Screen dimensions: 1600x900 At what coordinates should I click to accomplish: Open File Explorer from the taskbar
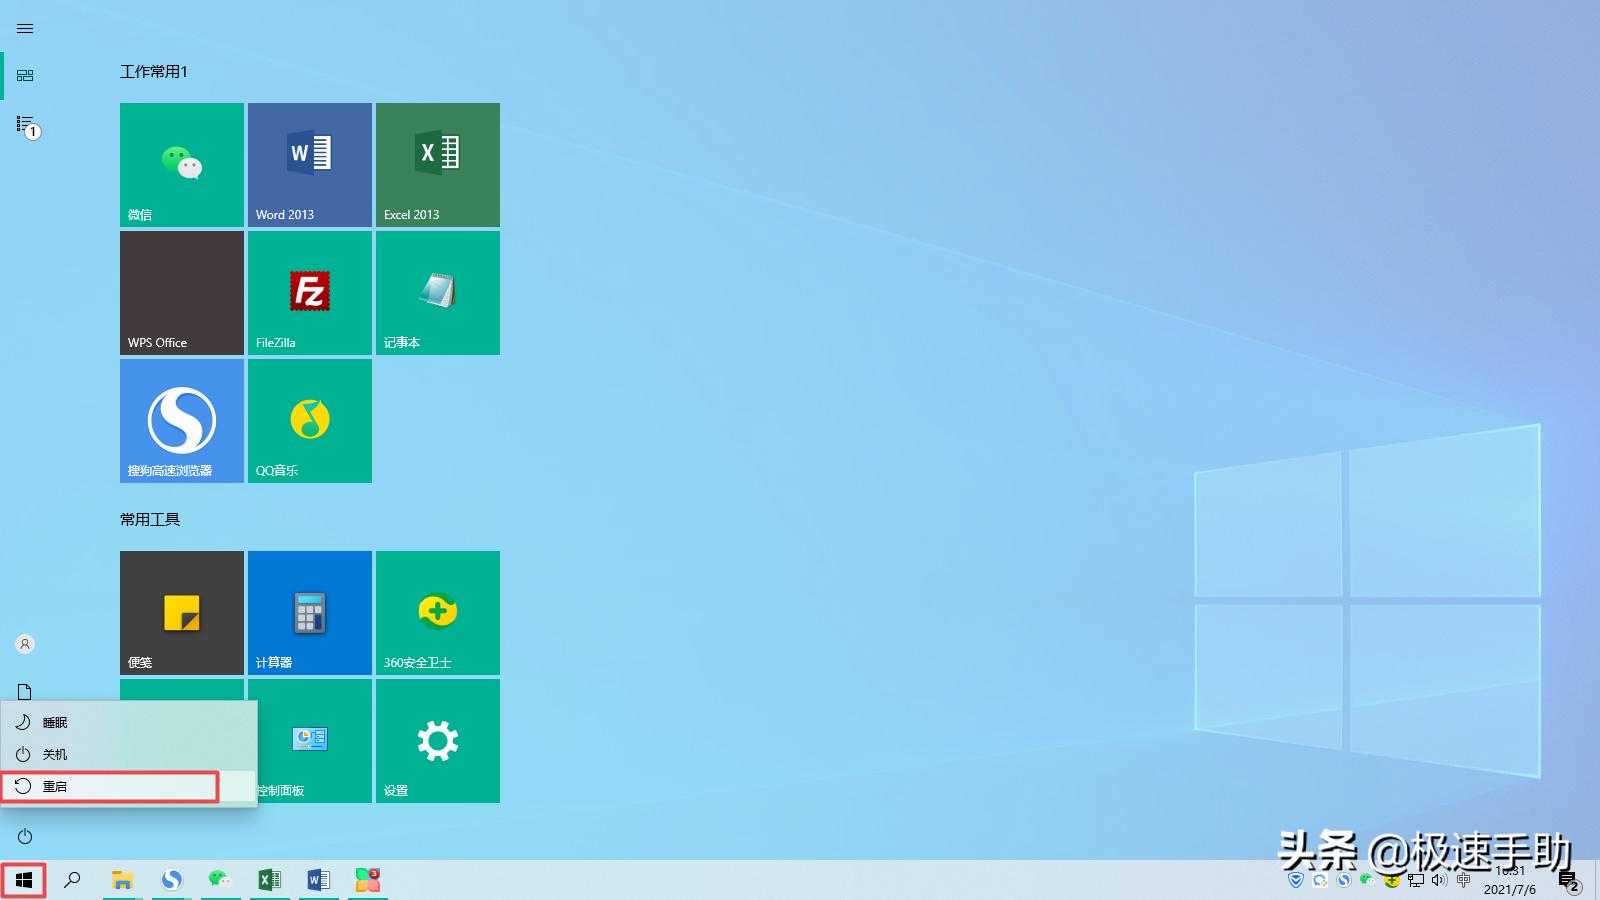coord(122,880)
